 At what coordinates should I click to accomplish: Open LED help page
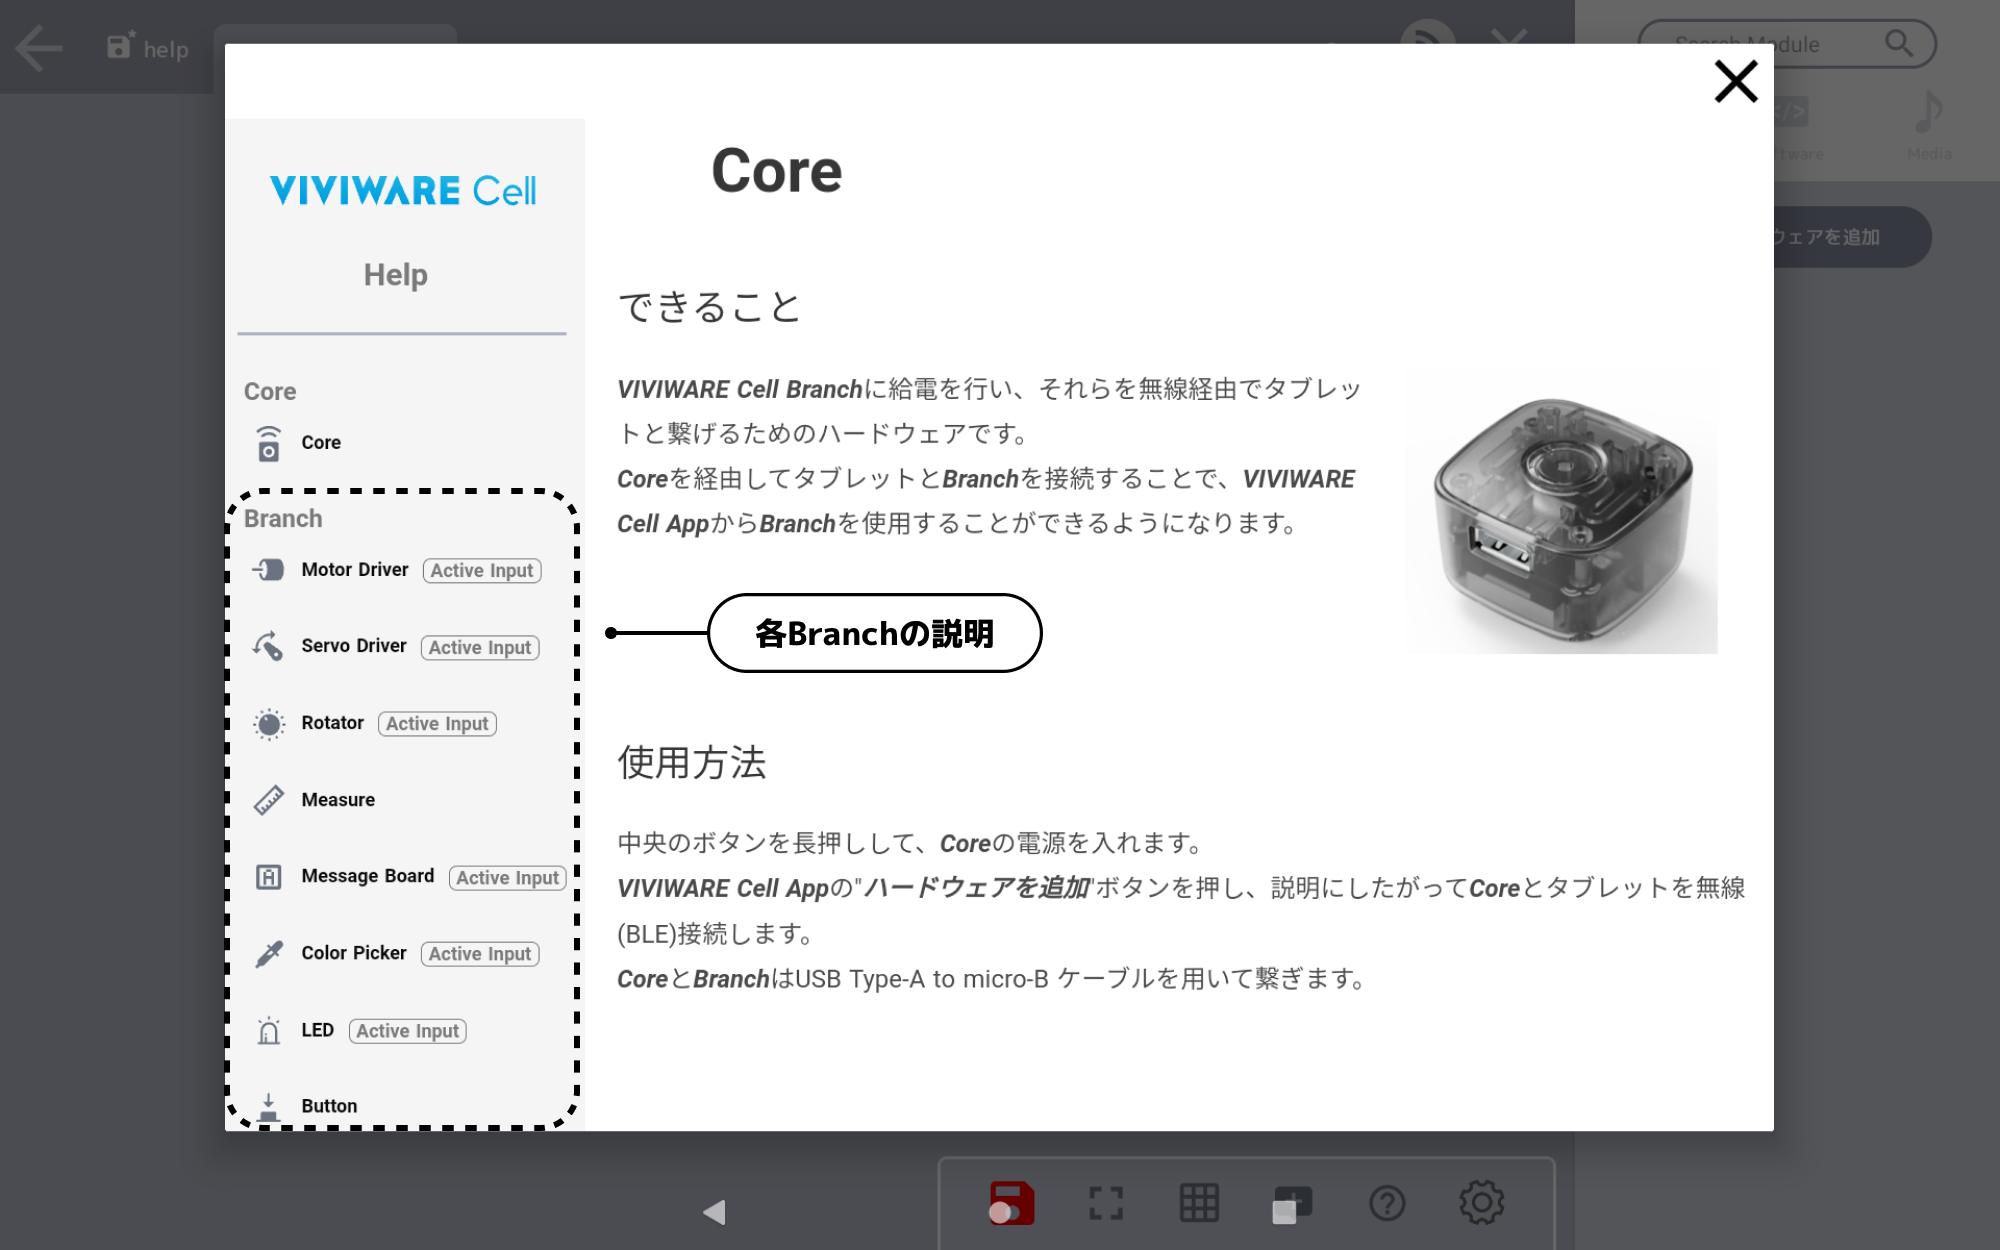(x=318, y=1030)
